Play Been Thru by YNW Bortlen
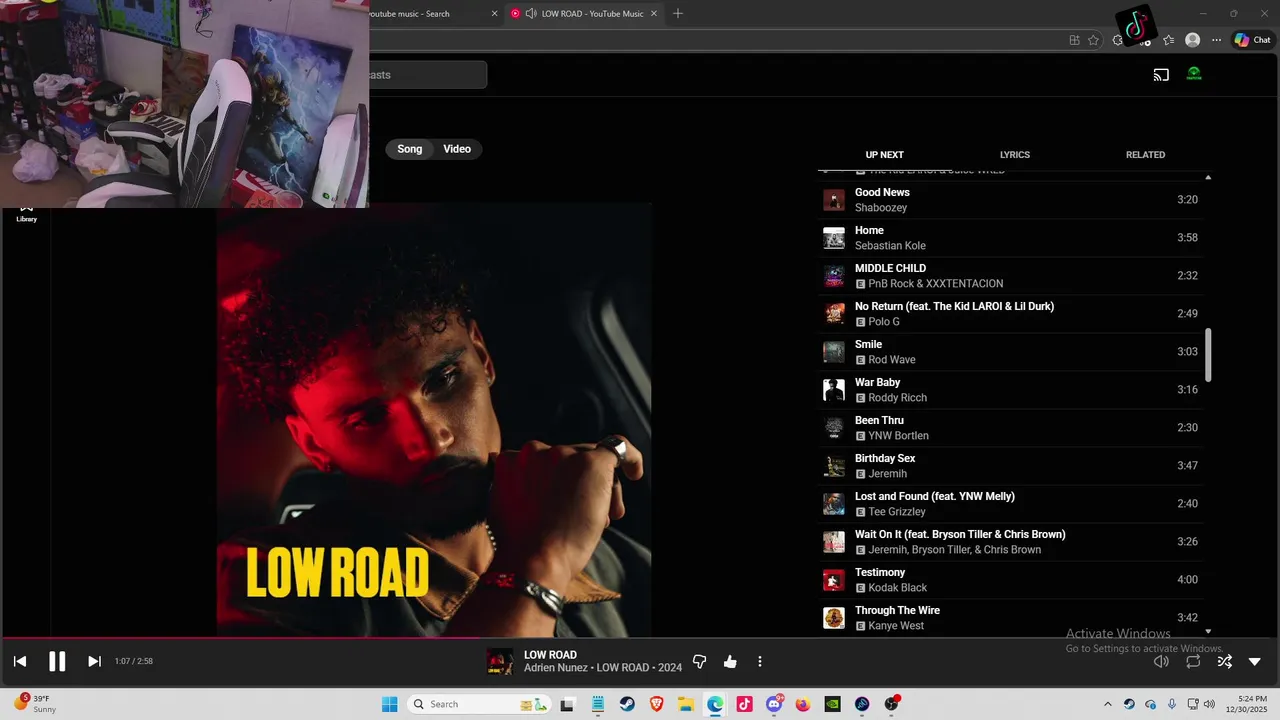The width and height of the screenshot is (1280, 720). [1011, 428]
